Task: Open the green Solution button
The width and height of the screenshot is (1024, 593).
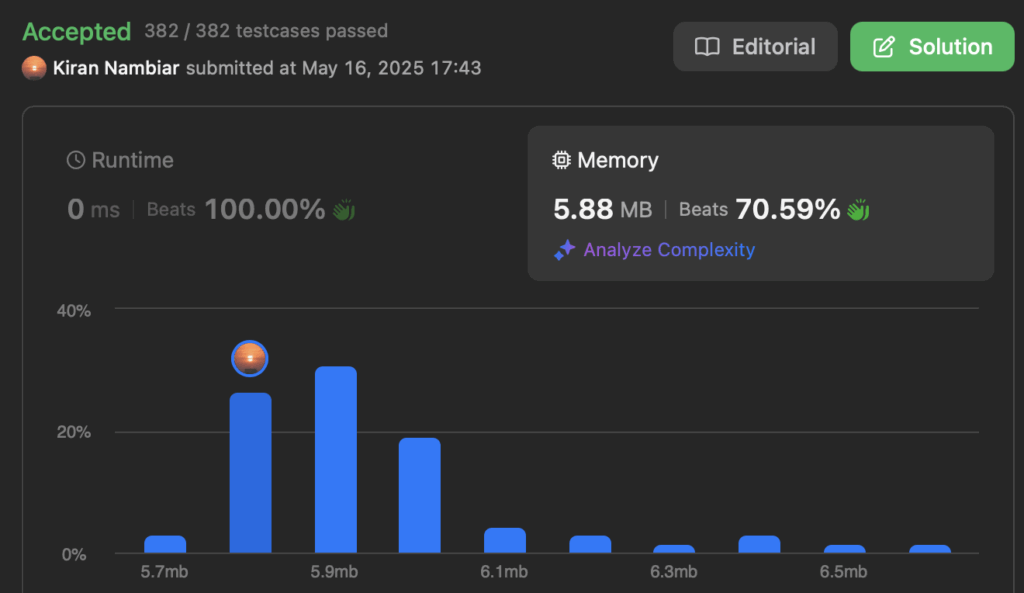Action: click(932, 47)
